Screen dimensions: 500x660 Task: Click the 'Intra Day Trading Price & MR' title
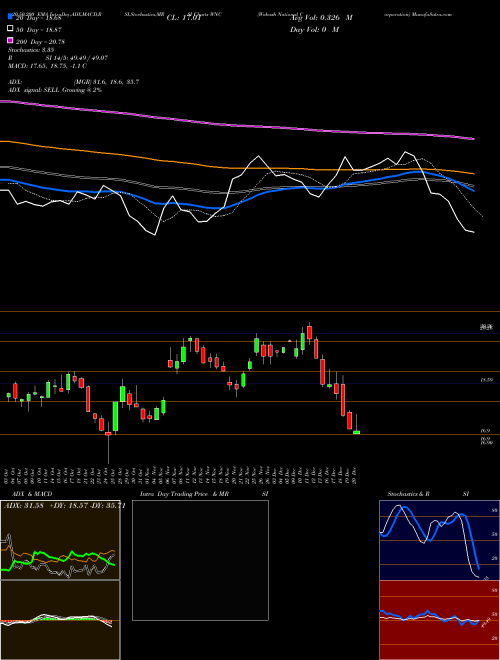coord(184,494)
